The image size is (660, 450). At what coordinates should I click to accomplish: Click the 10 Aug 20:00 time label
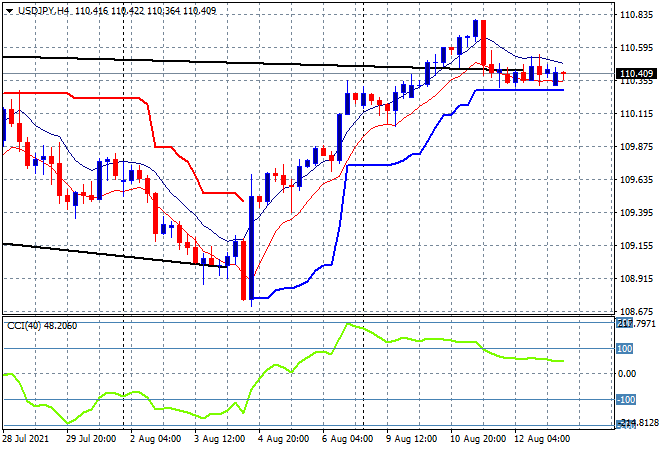[478, 439]
